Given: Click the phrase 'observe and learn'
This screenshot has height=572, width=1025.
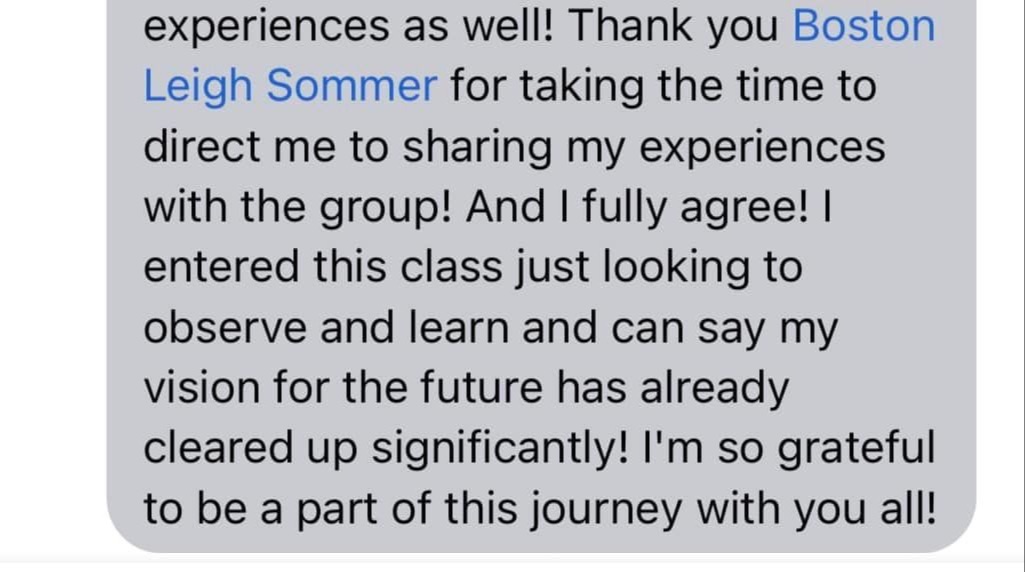Looking at the screenshot, I should click(326, 328).
